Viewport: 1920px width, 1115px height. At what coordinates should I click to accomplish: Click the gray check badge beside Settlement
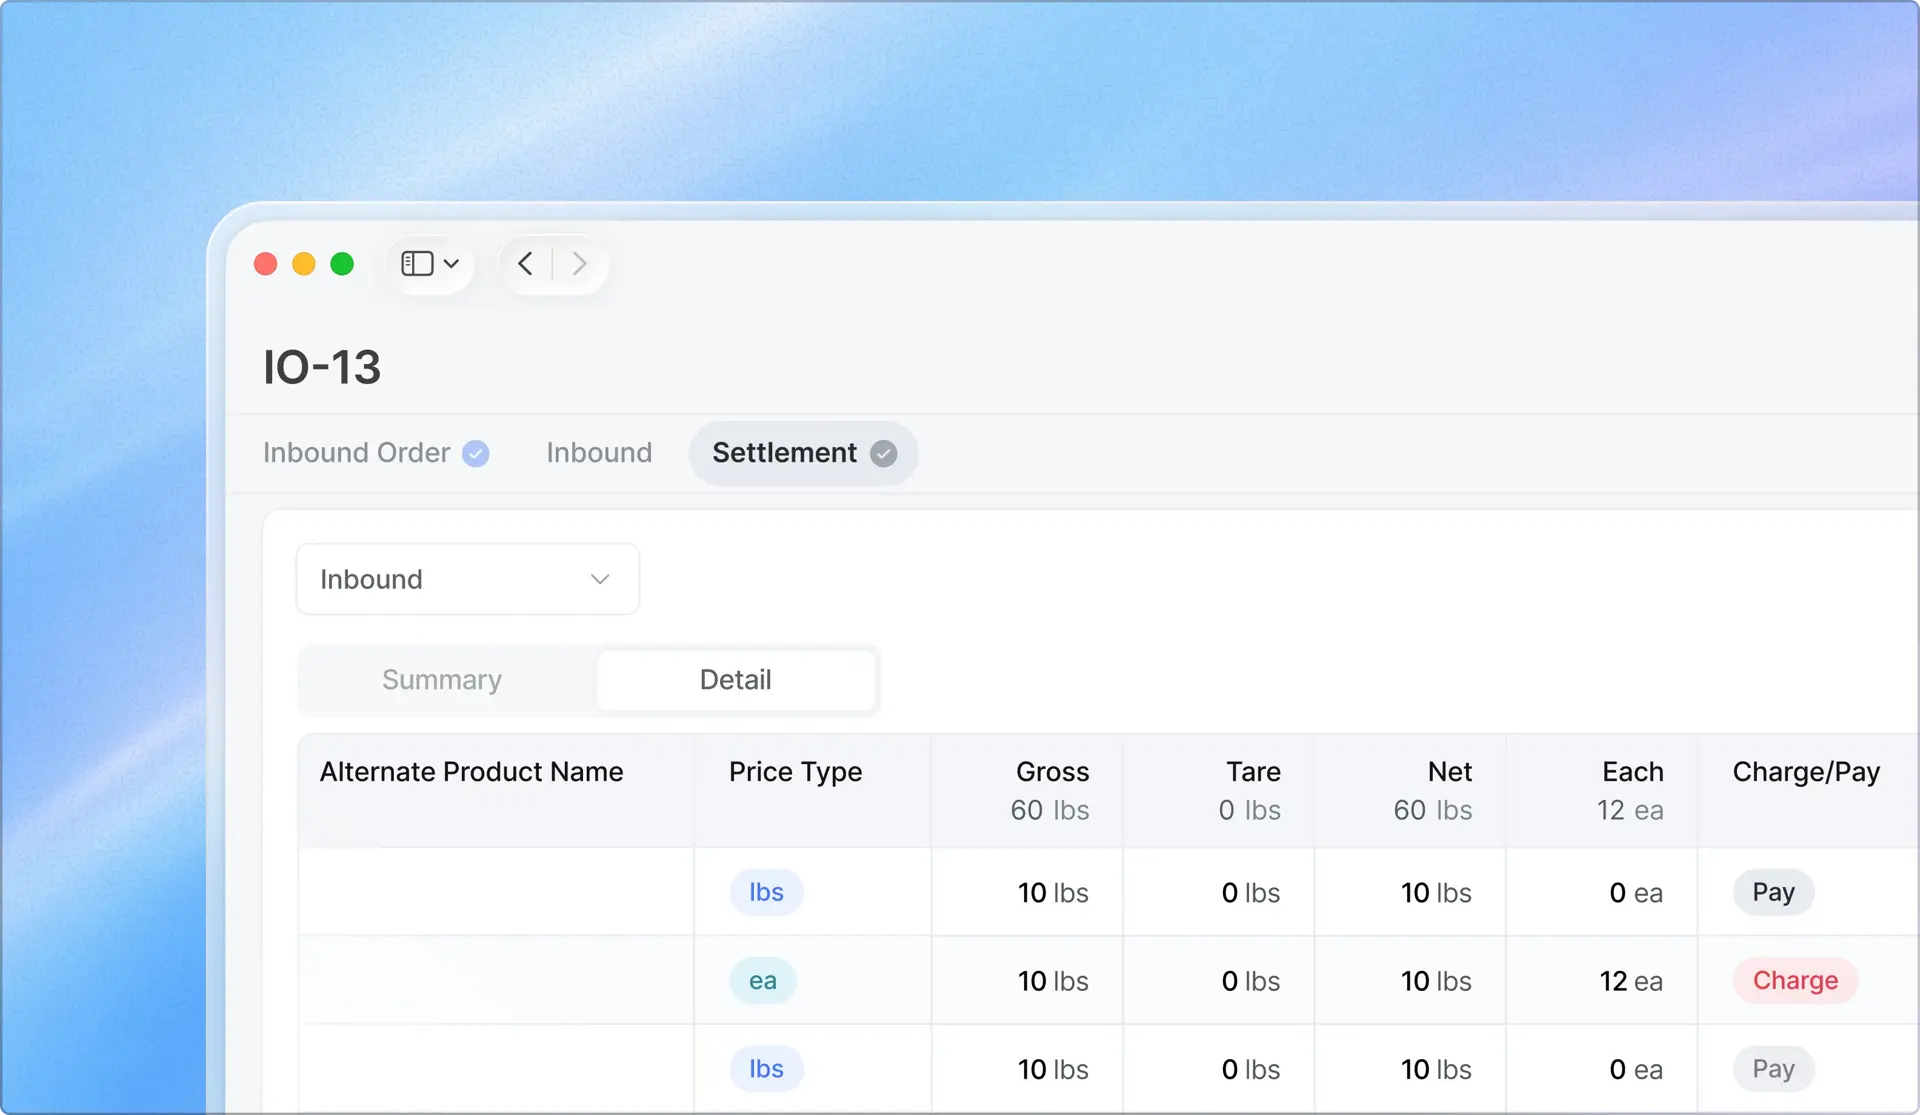coord(883,454)
